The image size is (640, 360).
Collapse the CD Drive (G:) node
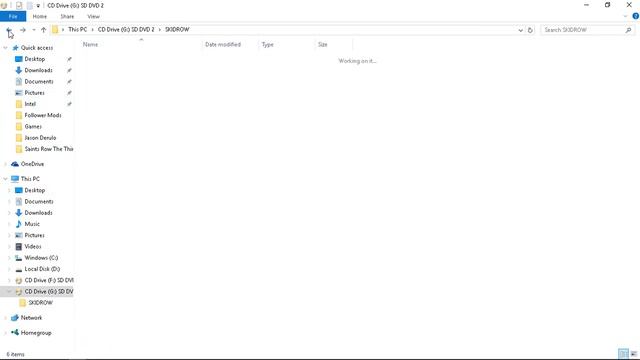click(9, 291)
